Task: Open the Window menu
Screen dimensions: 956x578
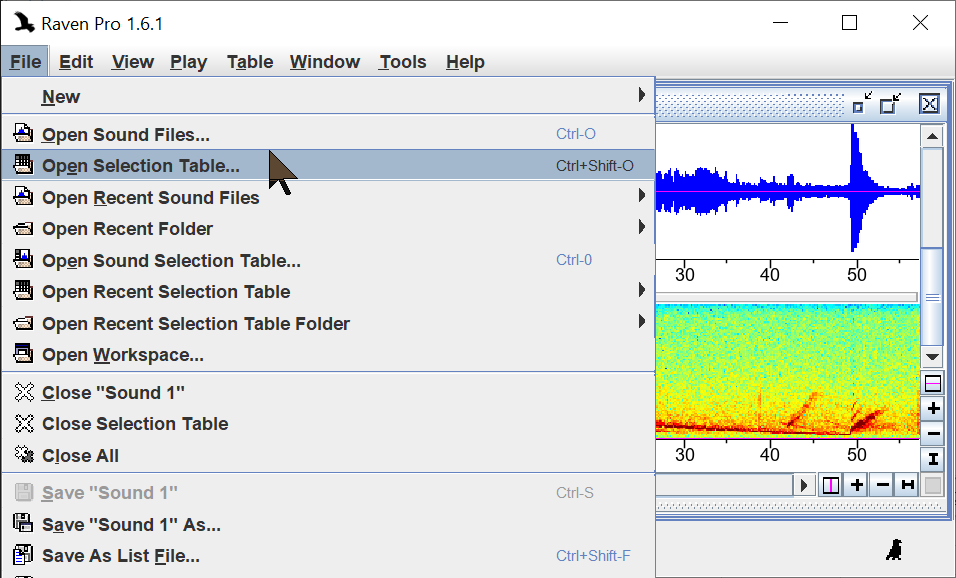Action: point(324,62)
